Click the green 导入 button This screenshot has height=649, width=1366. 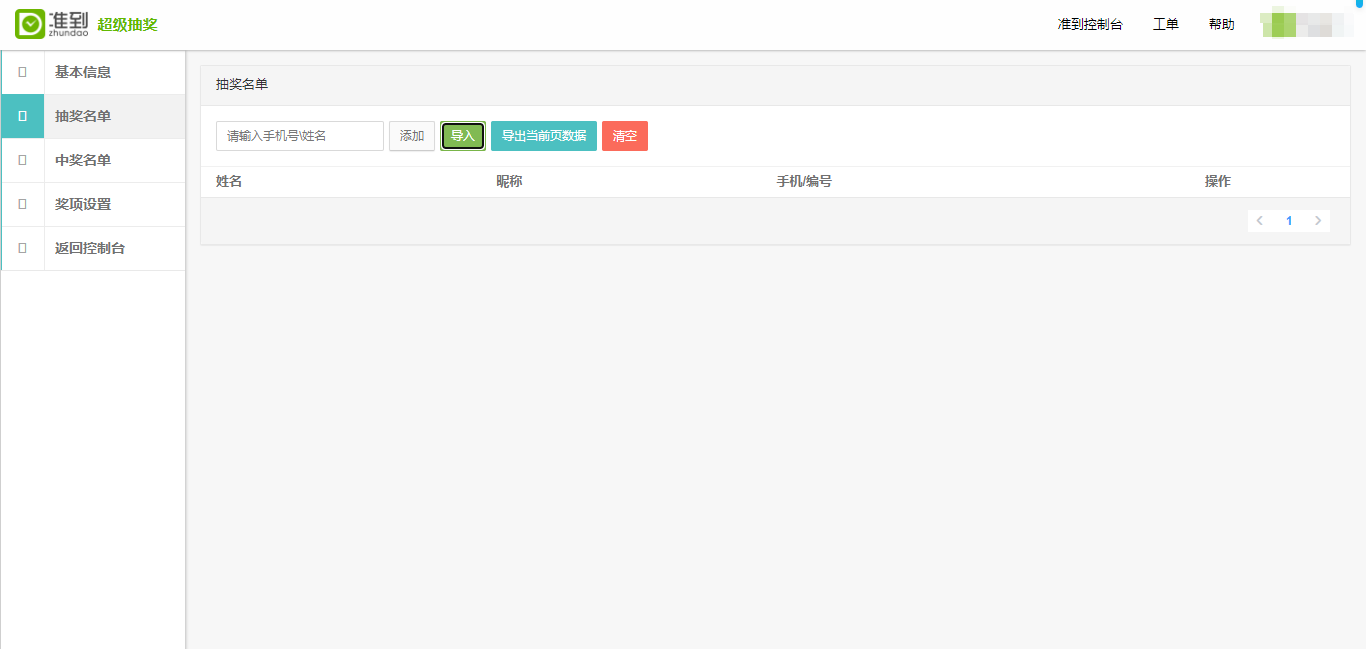tap(463, 136)
